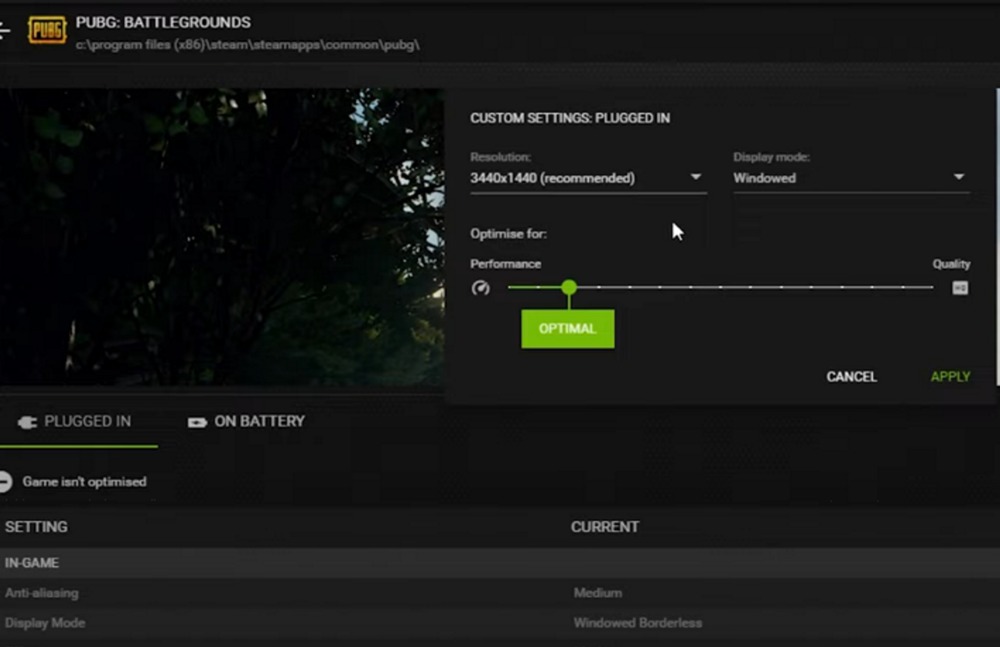Click the PUBG install path text
Image resolution: width=1000 pixels, height=647 pixels.
pos(247,45)
